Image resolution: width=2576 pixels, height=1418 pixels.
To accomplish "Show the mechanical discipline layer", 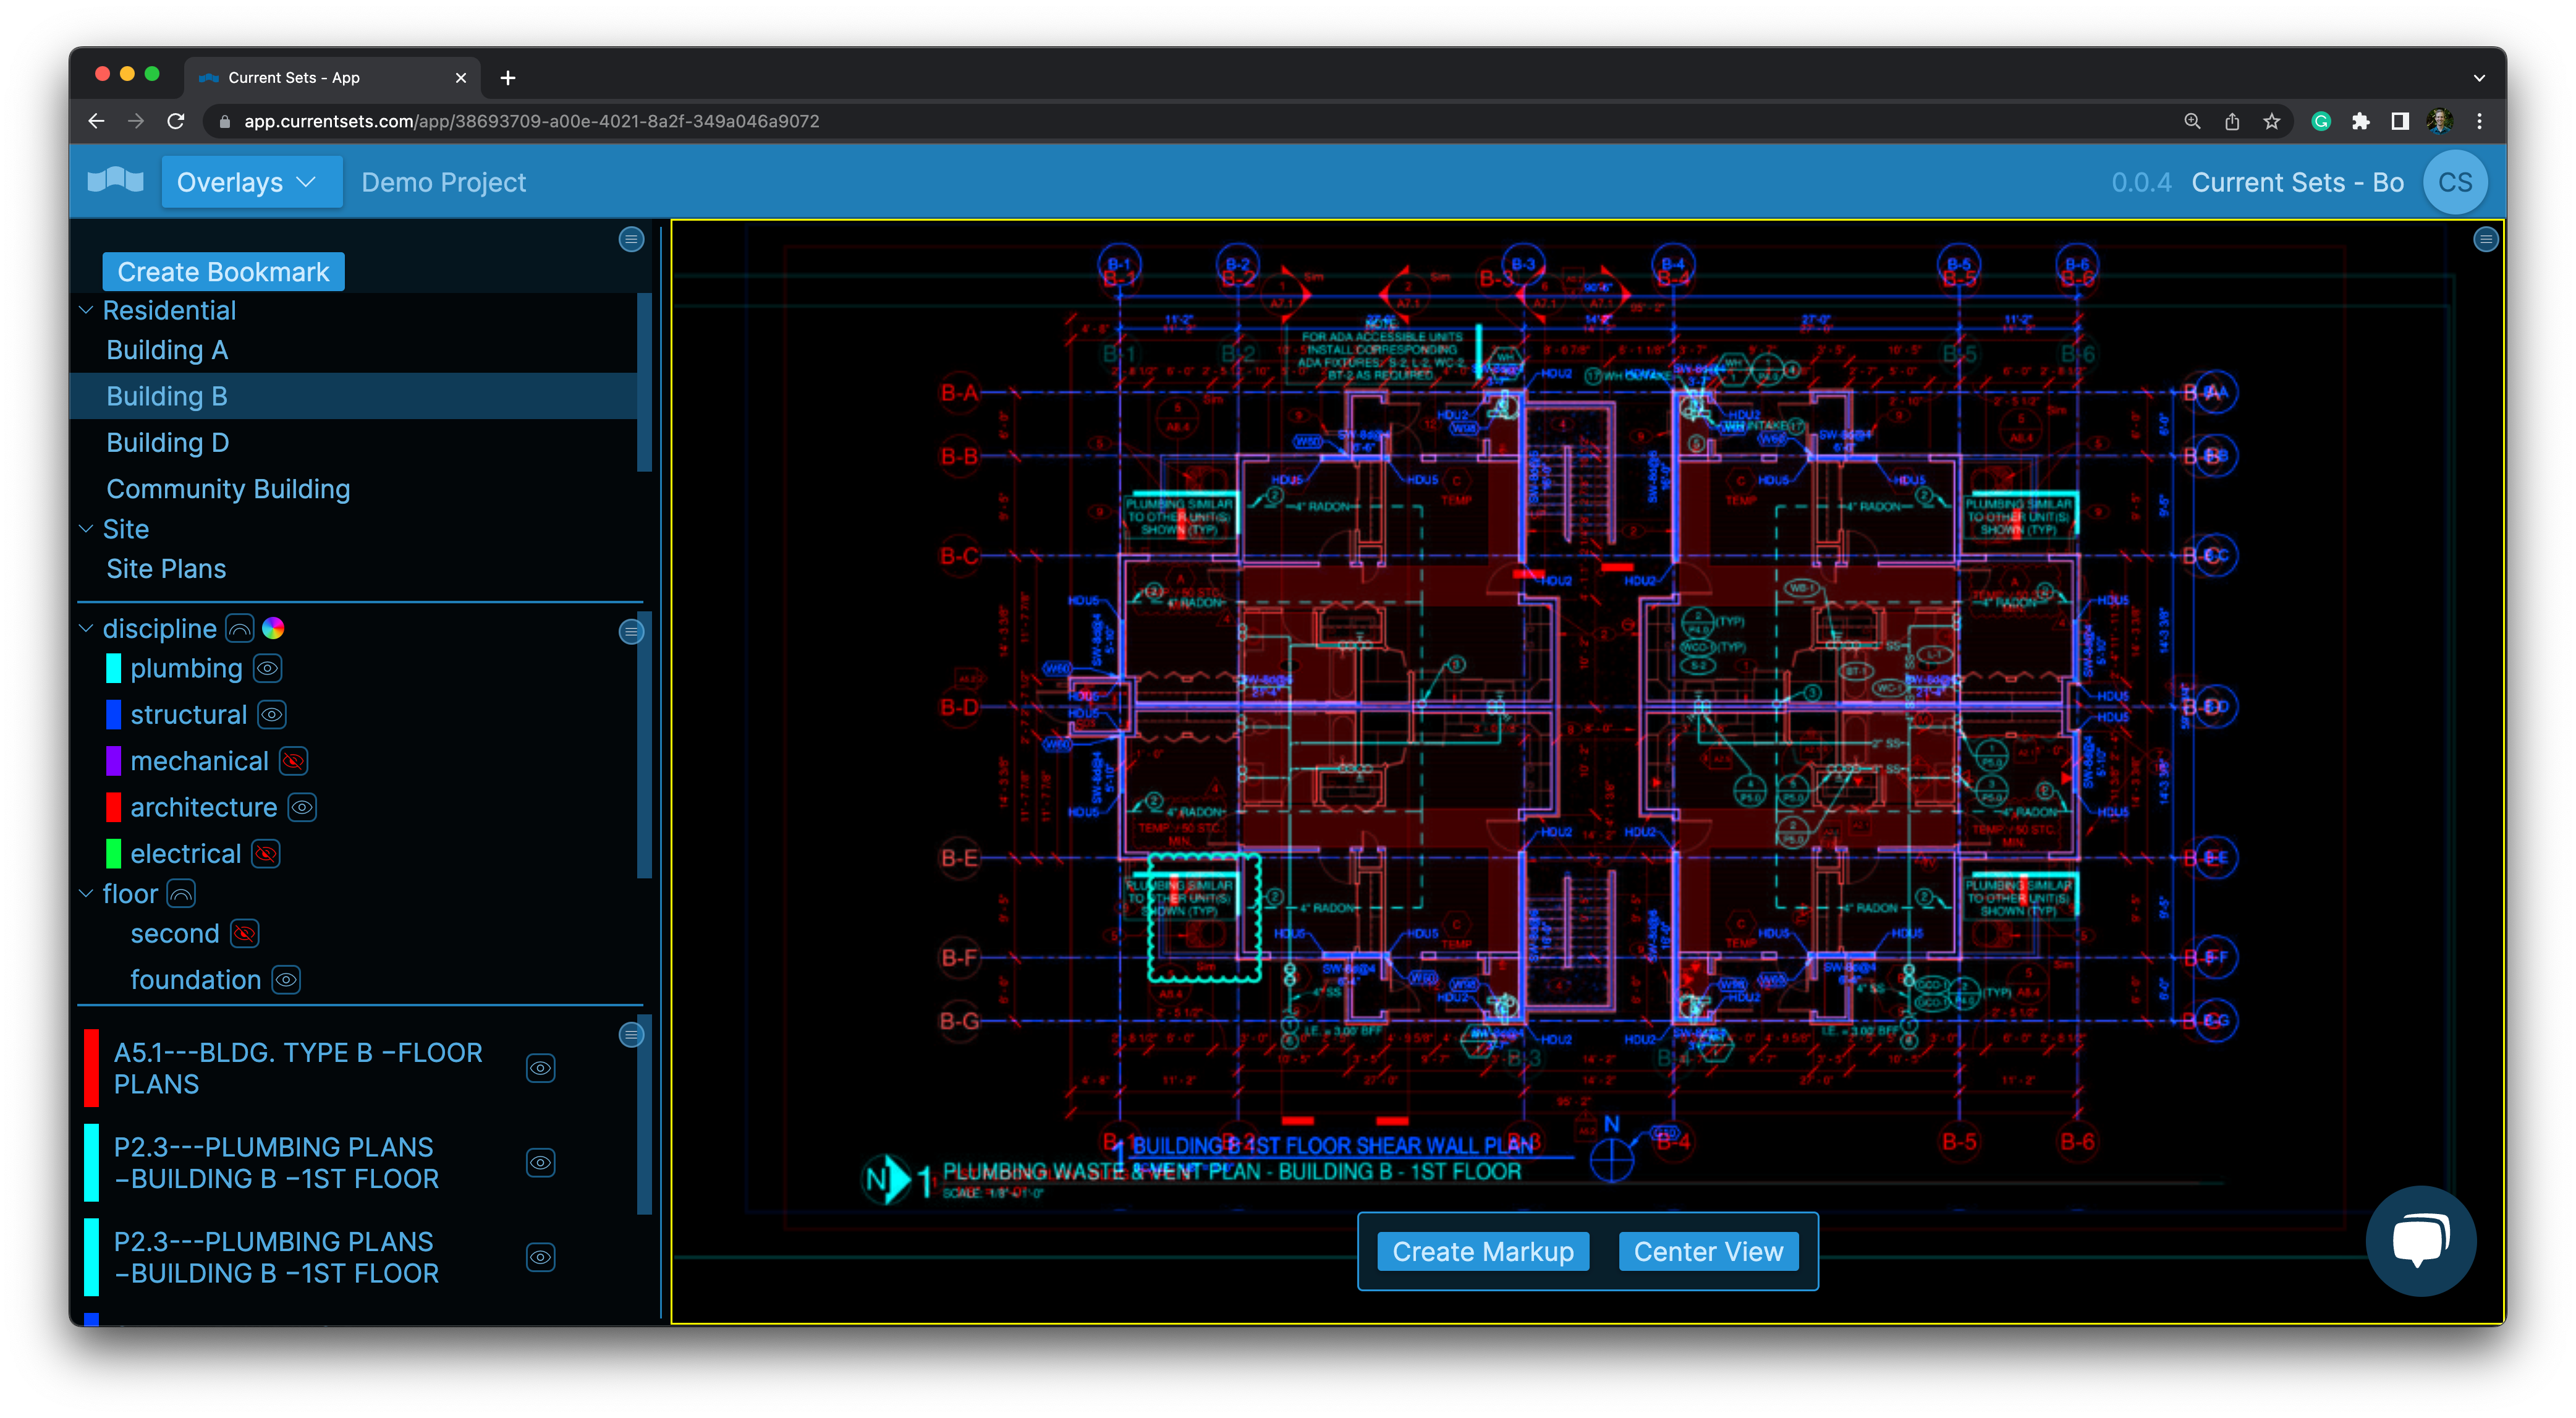I will click(x=294, y=761).
